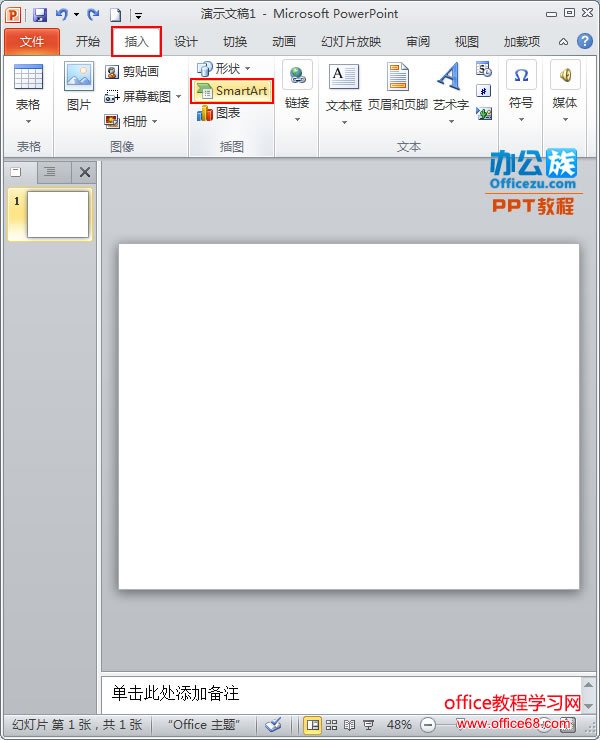Expand the 媒体 dropdown arrow

(566, 119)
